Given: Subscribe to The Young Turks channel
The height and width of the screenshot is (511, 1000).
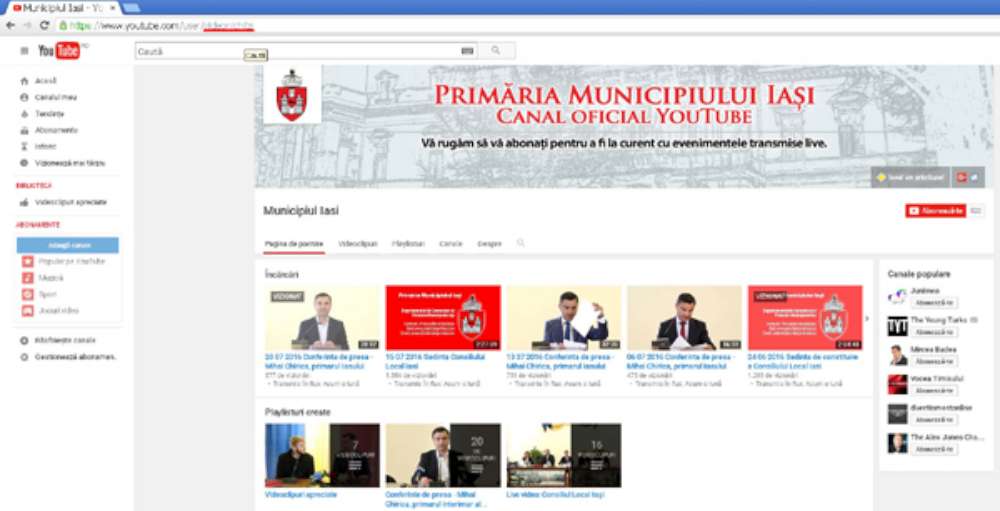Looking at the screenshot, I should tap(934, 332).
